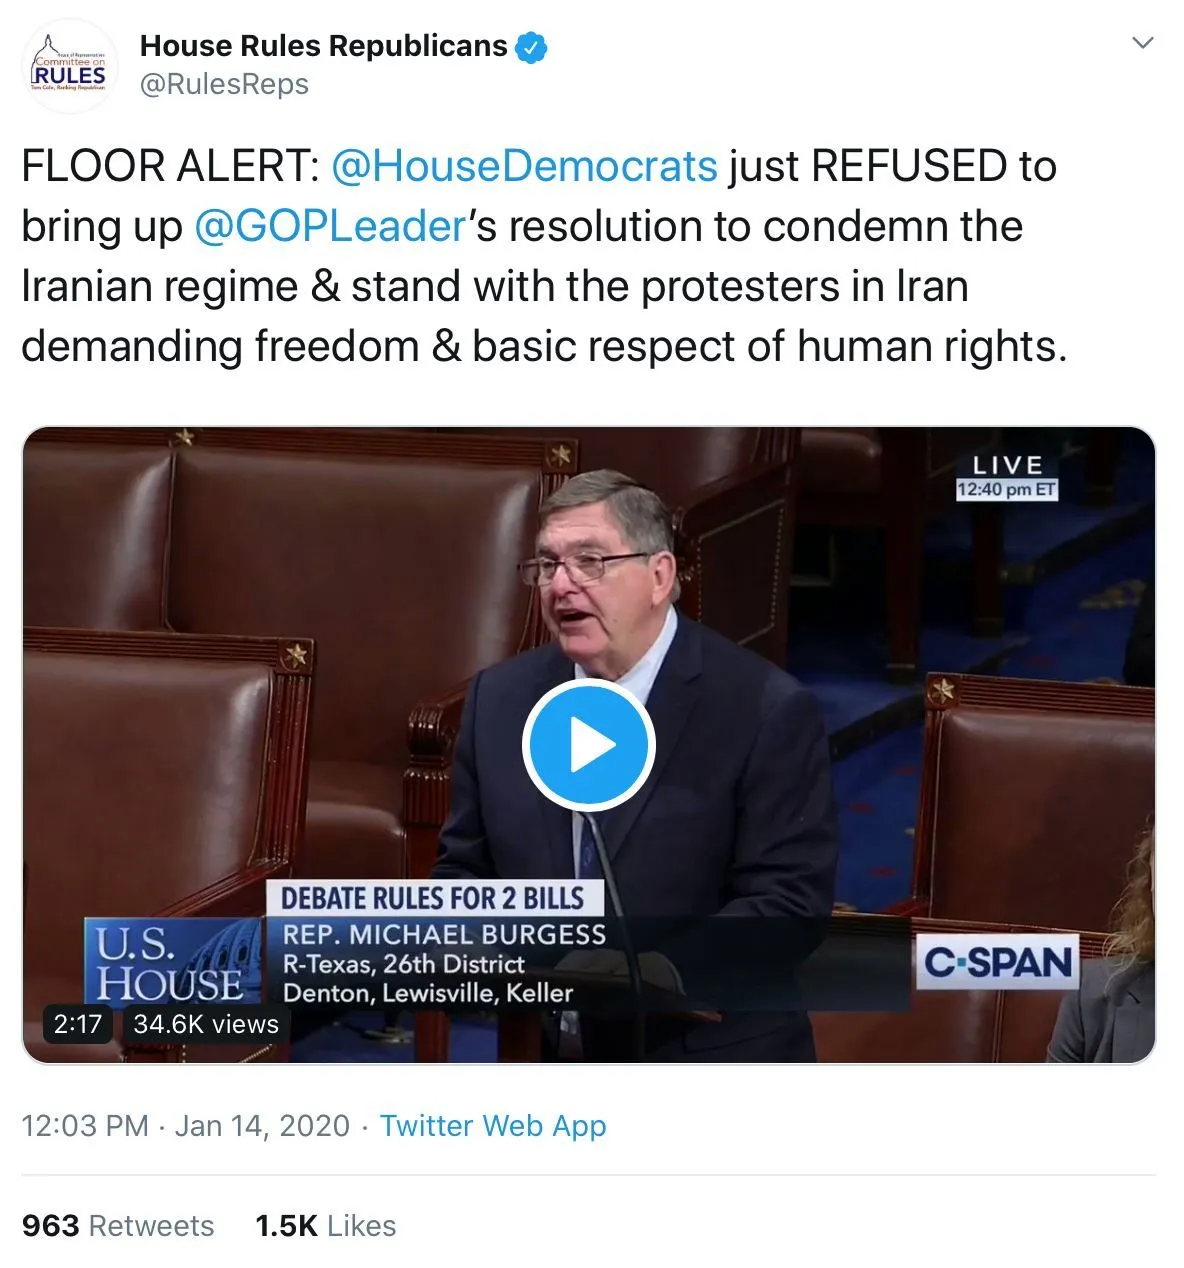
Task: Click the 34.6K views counter
Action: (206, 1024)
